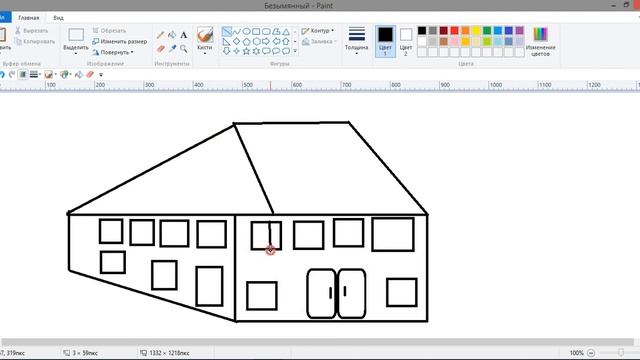Open Customize Quick Access Toolbar arrow
This screenshot has width=640, height=360.
coord(101,75)
